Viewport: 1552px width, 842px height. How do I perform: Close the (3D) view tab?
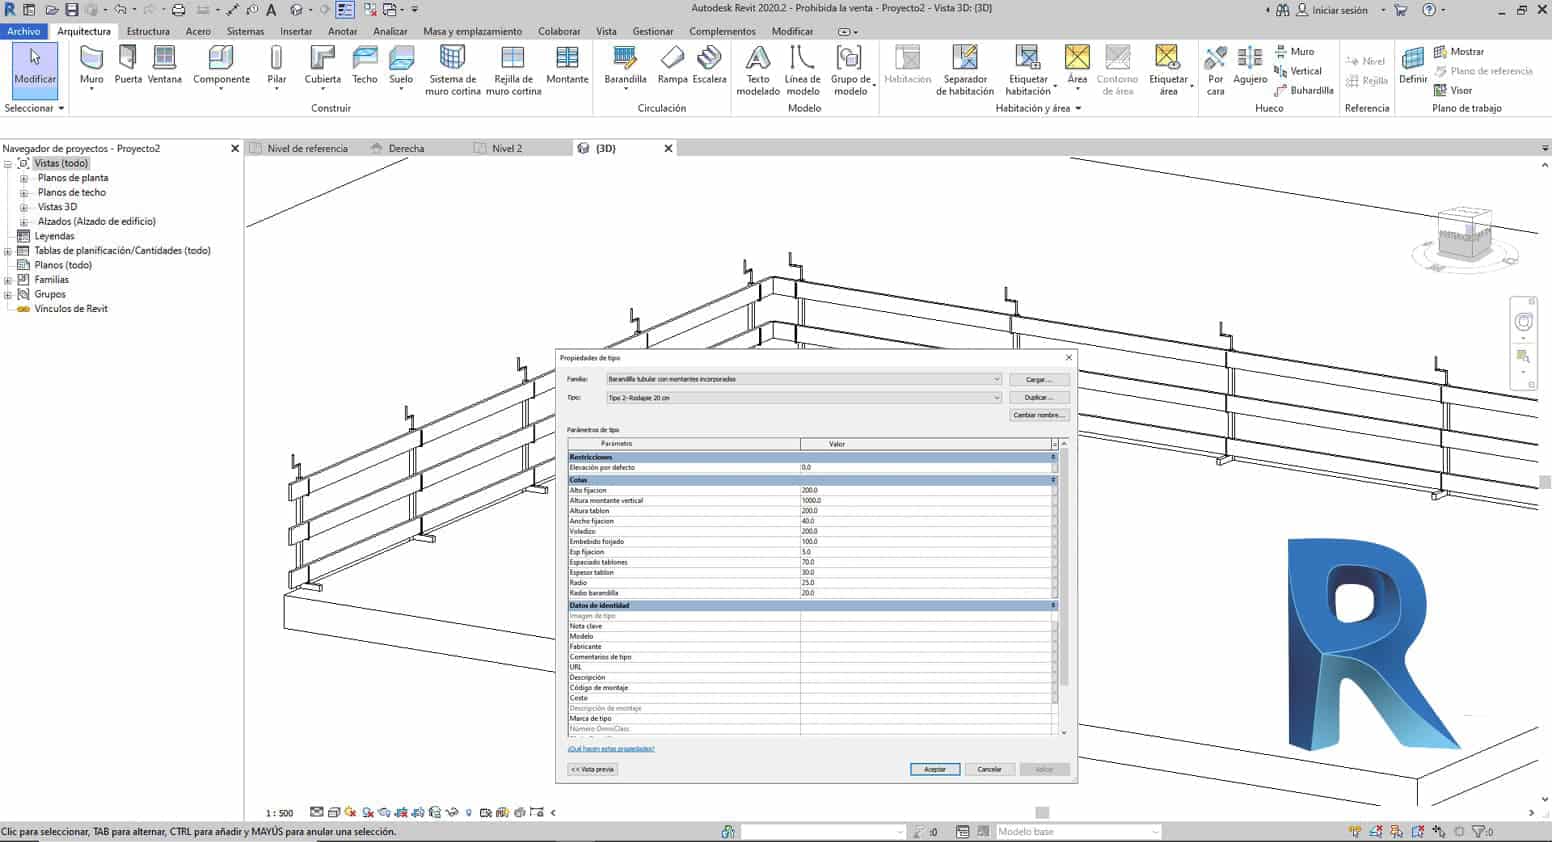(669, 148)
